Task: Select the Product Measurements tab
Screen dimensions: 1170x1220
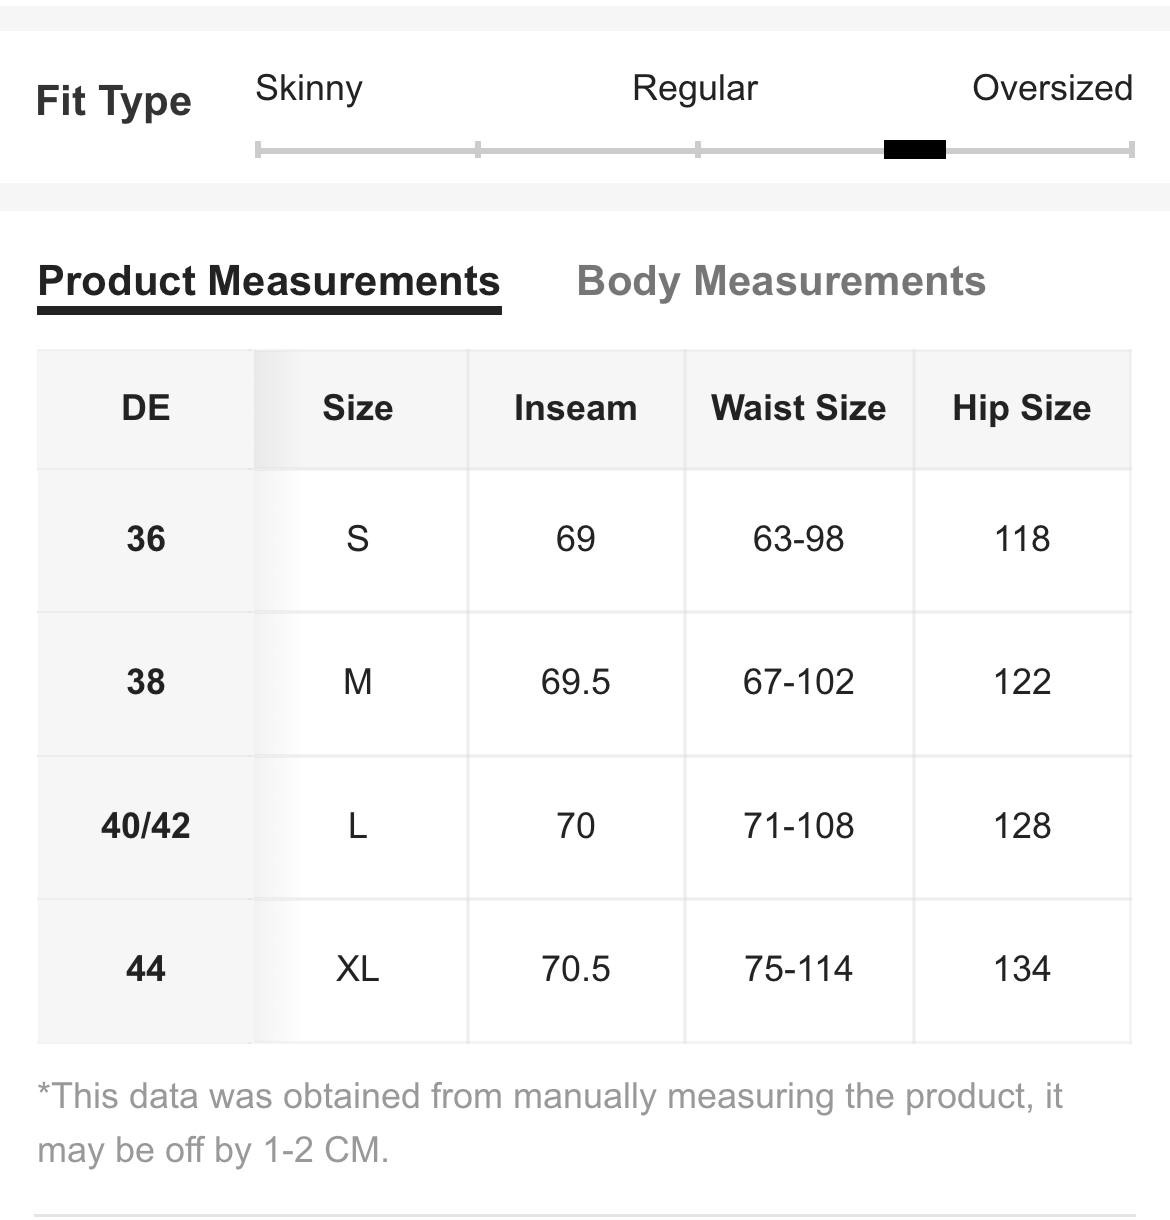Action: coord(269,281)
